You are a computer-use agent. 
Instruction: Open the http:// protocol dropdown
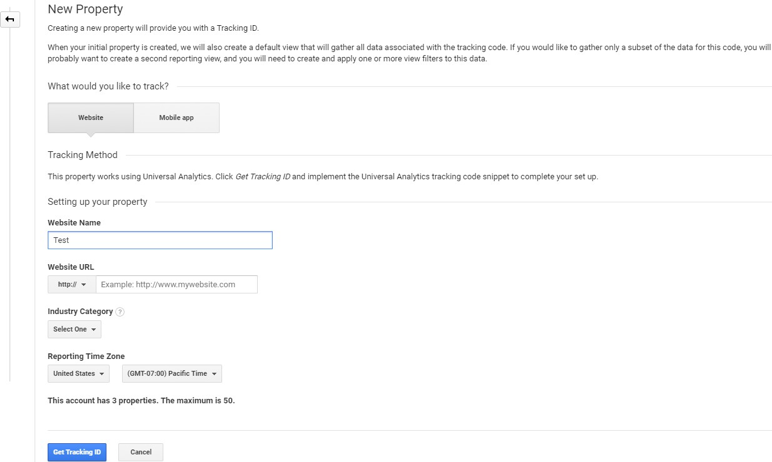(72, 285)
